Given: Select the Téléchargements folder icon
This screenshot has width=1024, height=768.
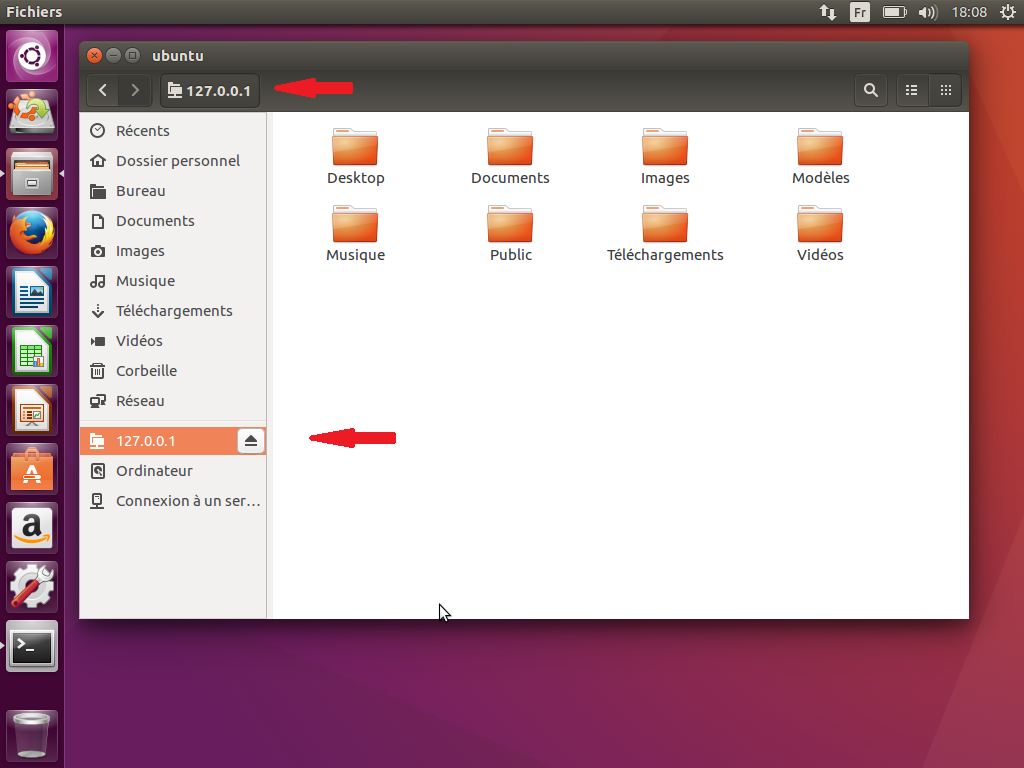Looking at the screenshot, I should (665, 224).
